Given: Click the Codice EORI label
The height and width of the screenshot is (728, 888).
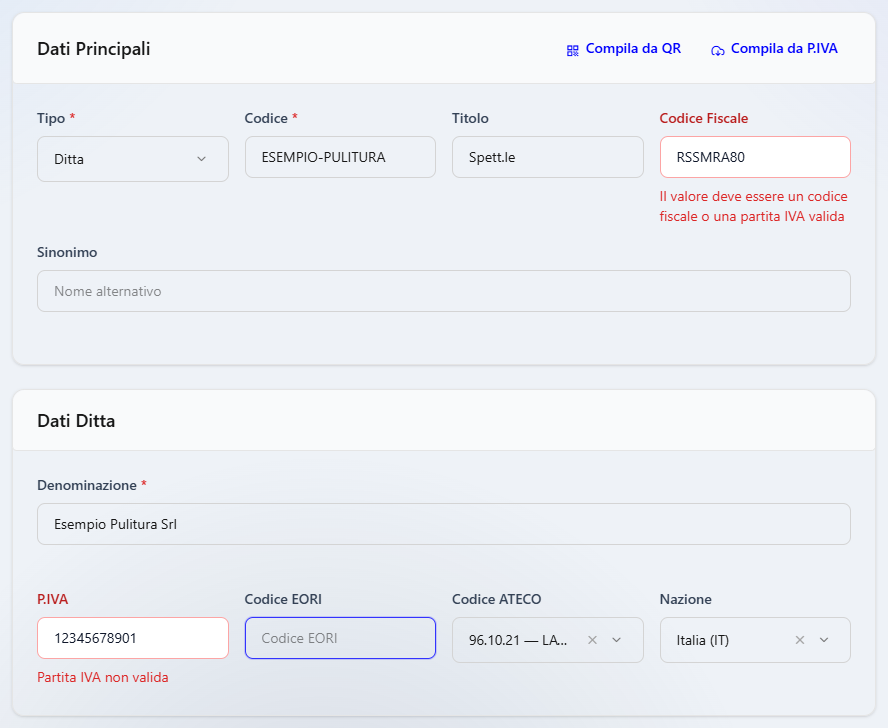Looking at the screenshot, I should [283, 599].
